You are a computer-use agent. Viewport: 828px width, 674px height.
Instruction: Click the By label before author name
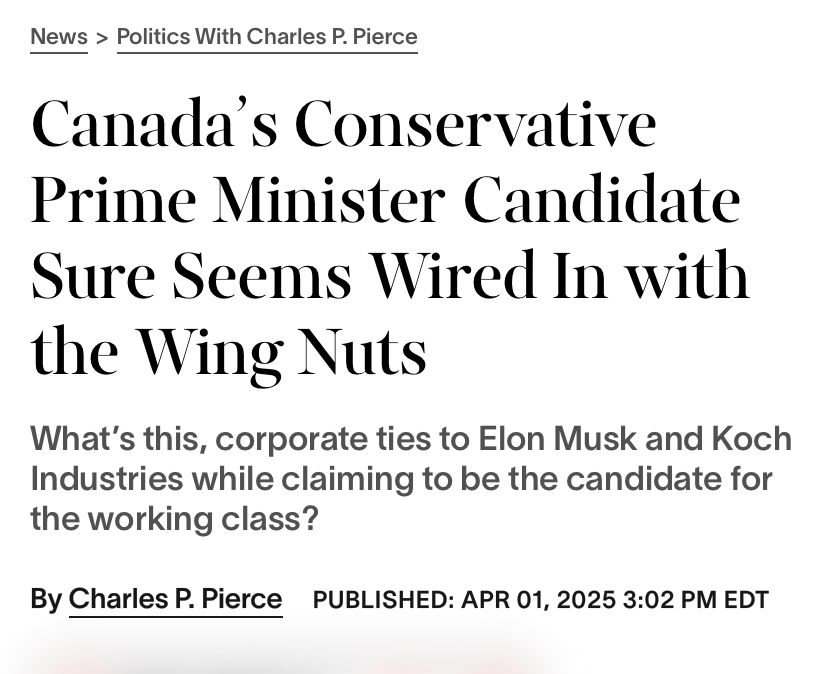coord(46,600)
